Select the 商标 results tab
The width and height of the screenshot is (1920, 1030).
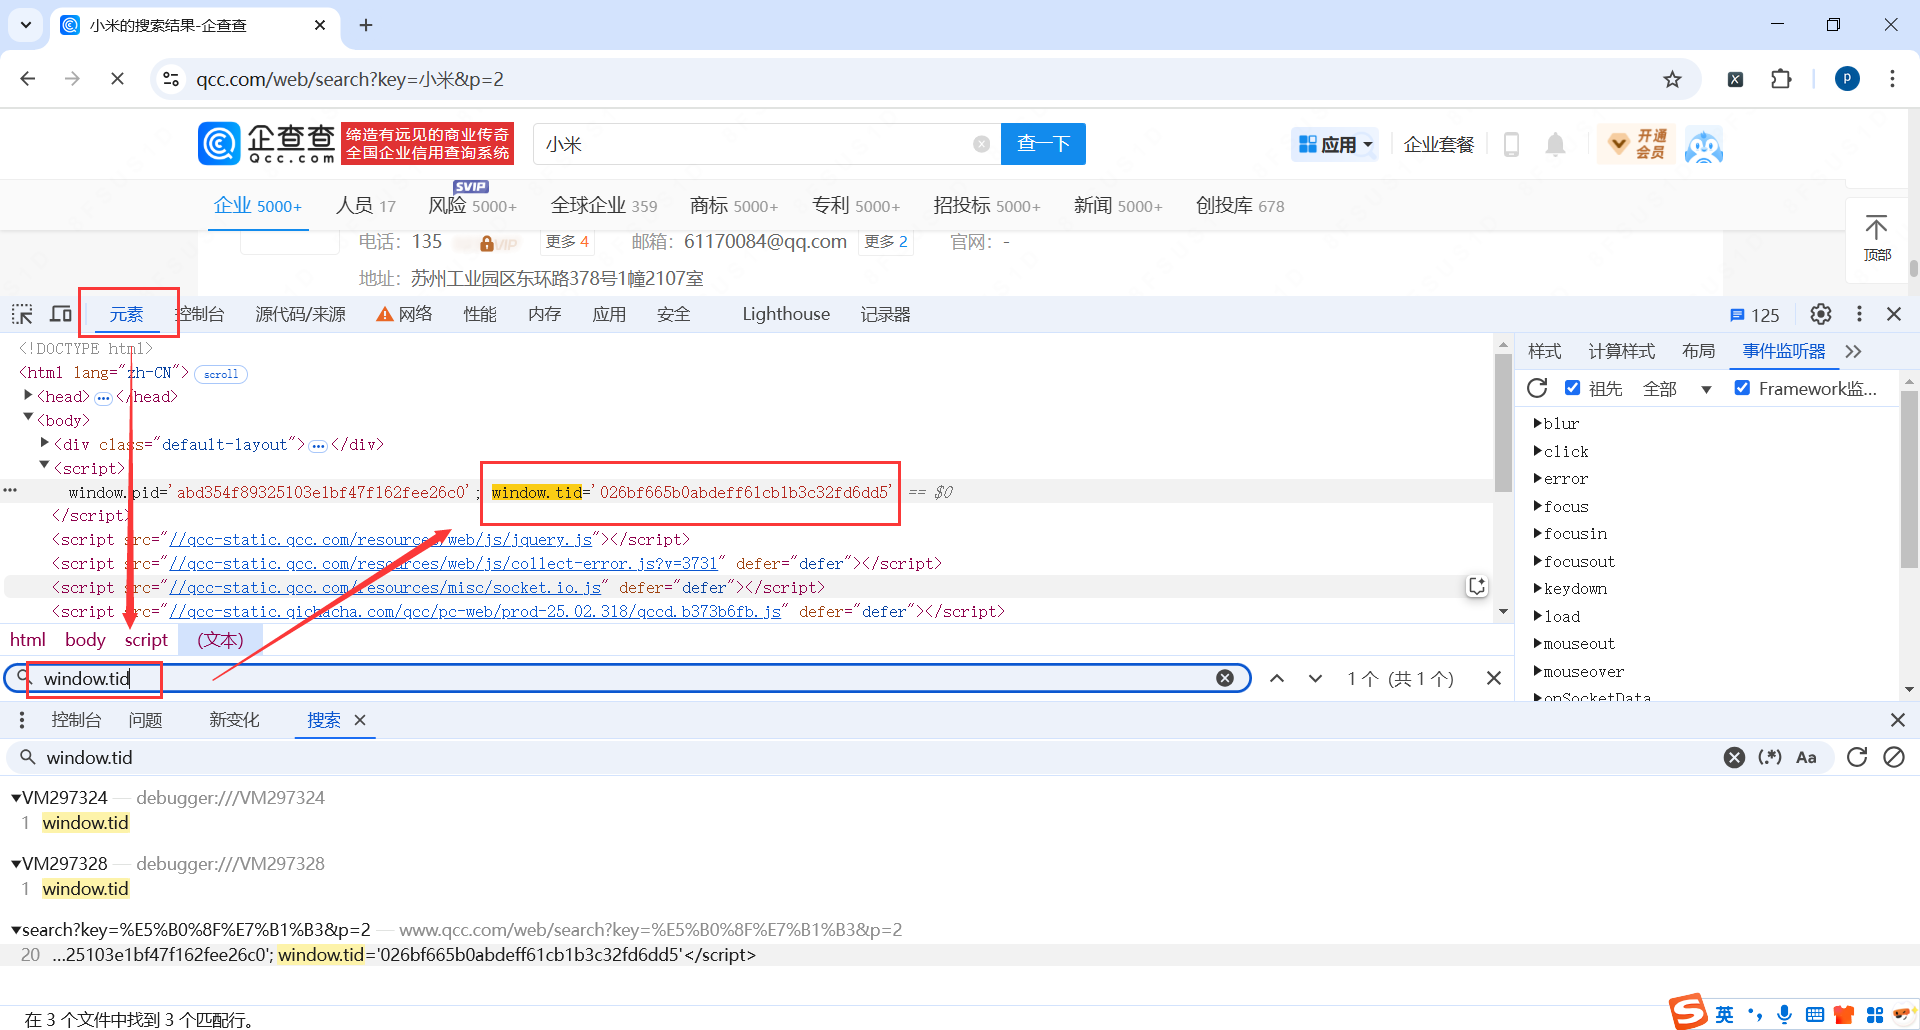click(x=734, y=206)
